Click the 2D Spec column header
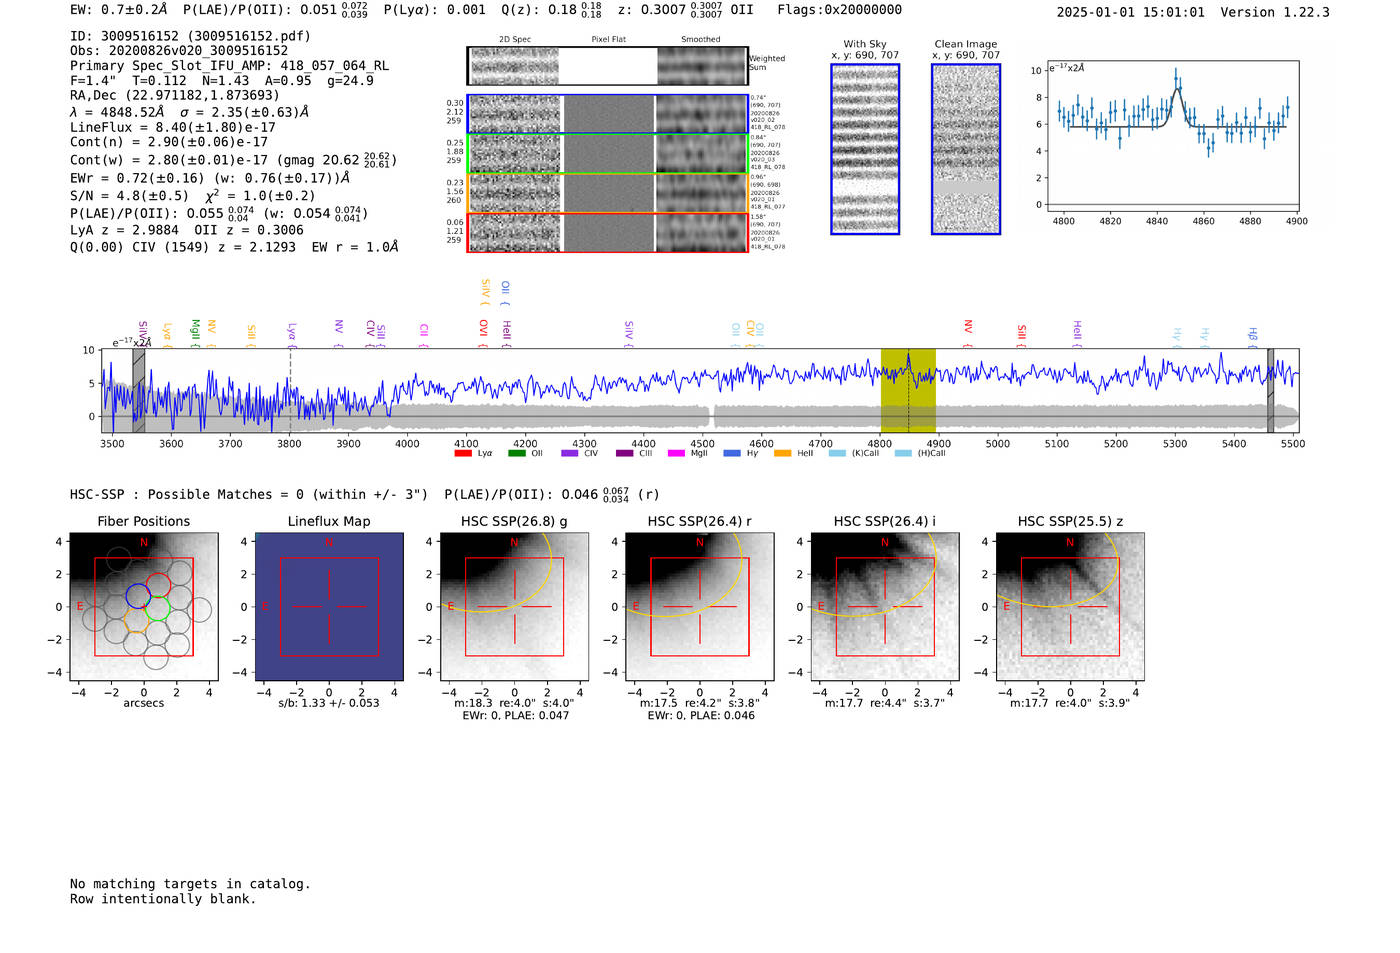 click(515, 40)
